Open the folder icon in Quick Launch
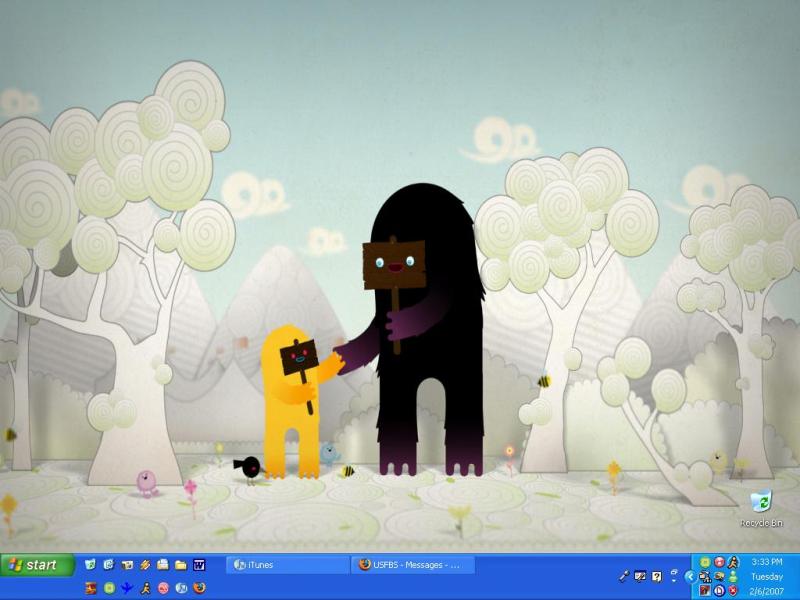800x600 pixels. click(x=181, y=565)
